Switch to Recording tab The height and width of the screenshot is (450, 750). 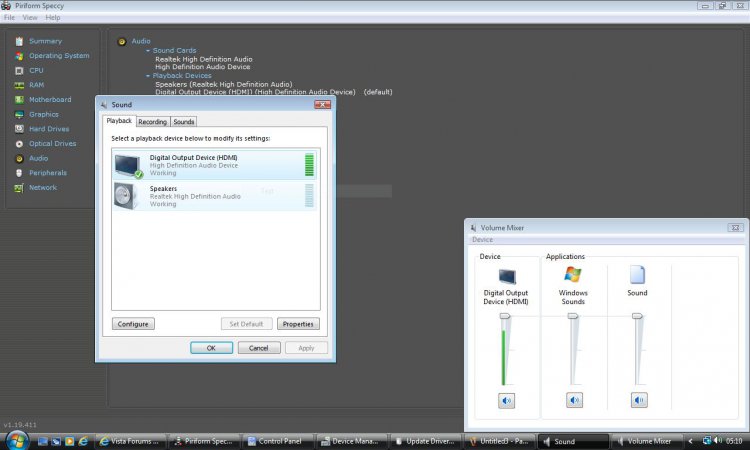[x=153, y=122]
